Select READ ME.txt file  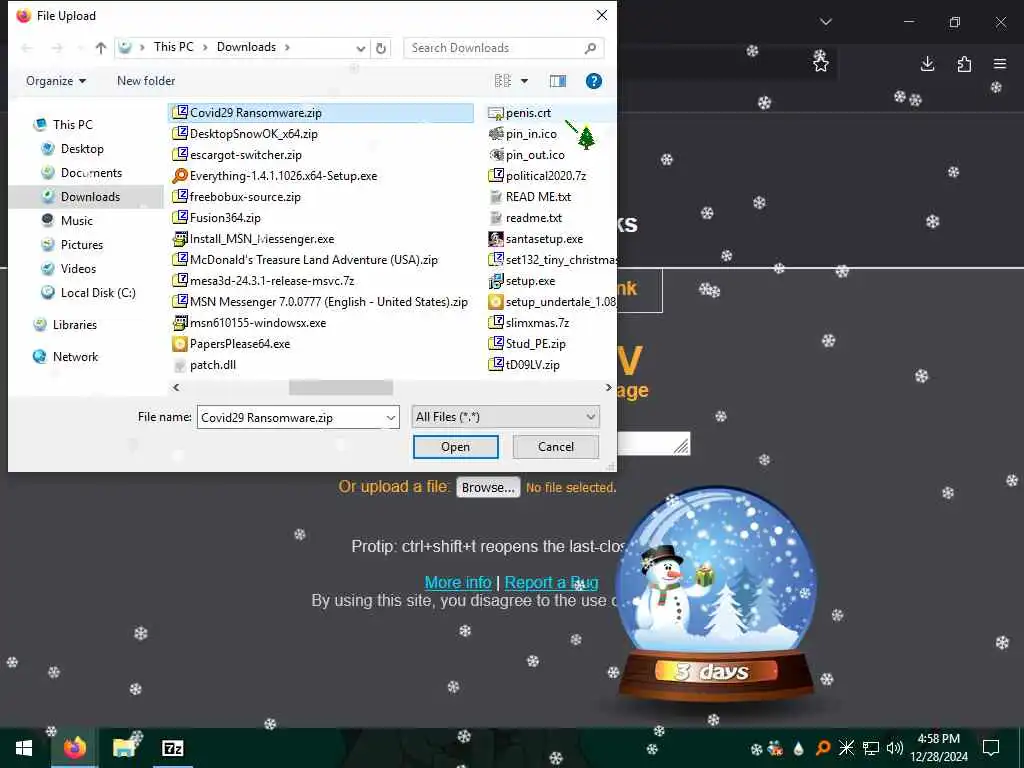coord(530,197)
